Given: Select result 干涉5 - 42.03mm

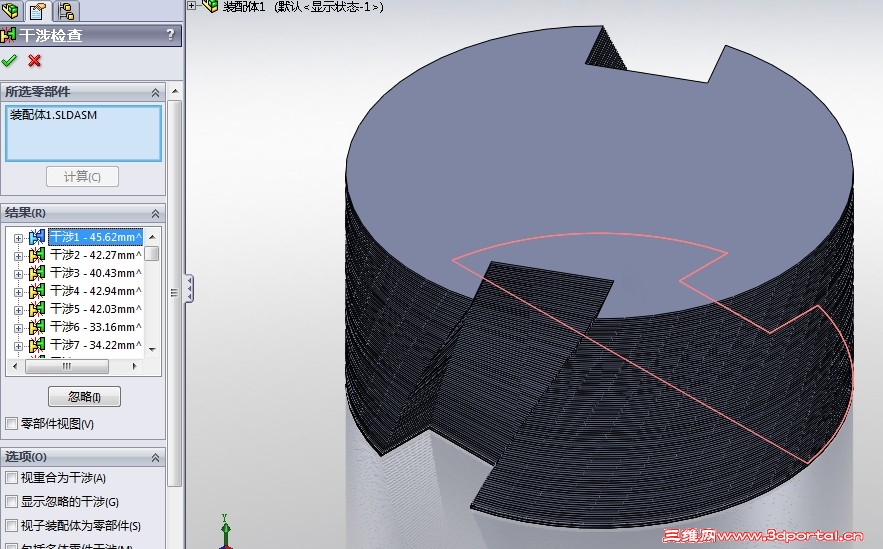Looking at the screenshot, I should pos(96,309).
